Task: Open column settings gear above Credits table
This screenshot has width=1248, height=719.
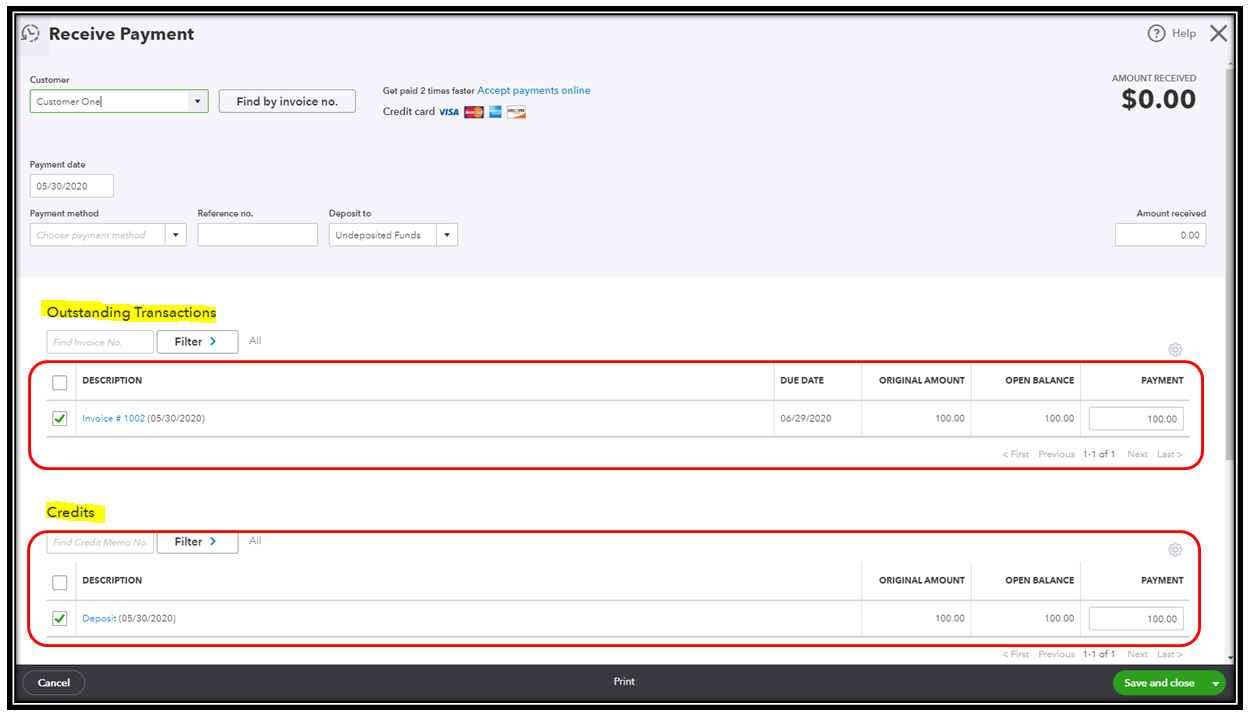Action: click(x=1175, y=549)
